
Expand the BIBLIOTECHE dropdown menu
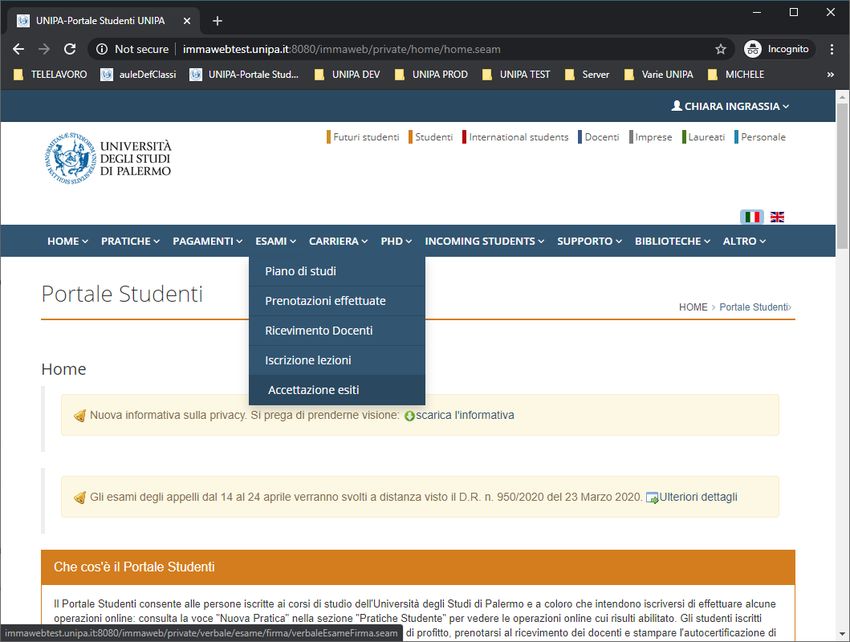672,241
